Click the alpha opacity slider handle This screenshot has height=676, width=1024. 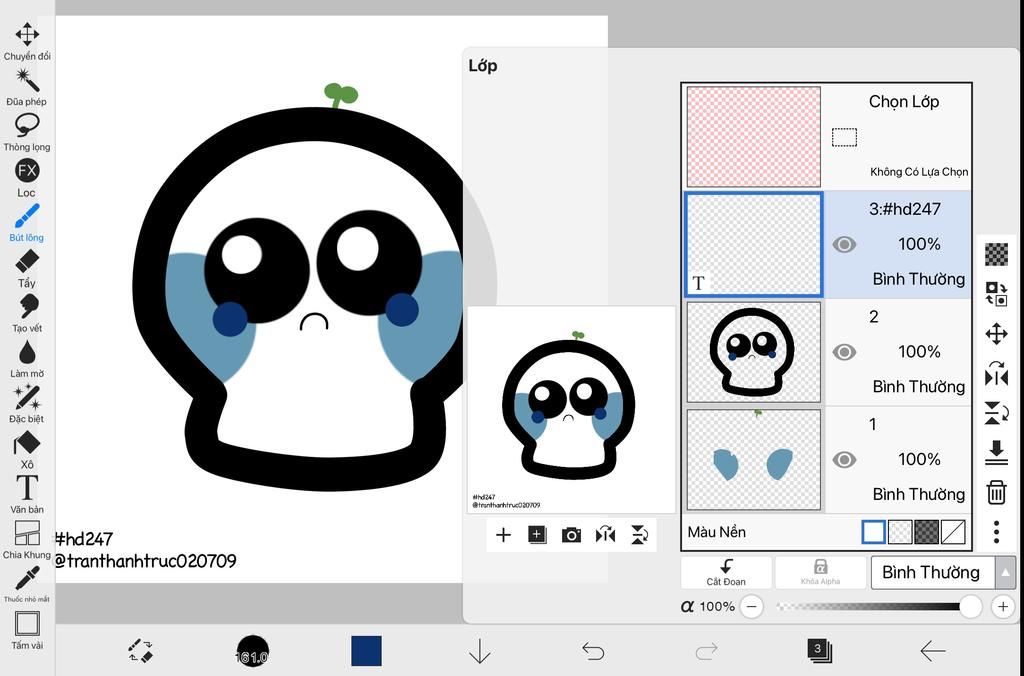970,607
